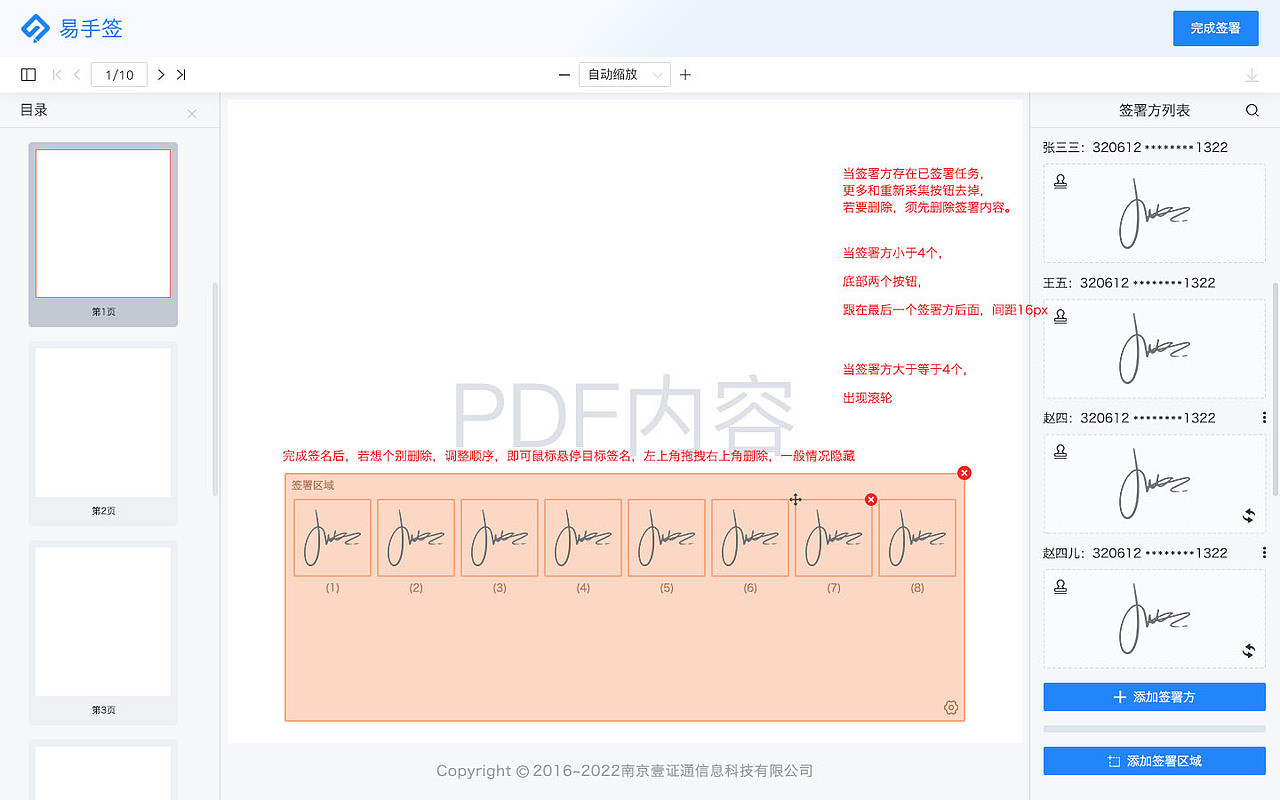Open search in the 签署方列表 panel
This screenshot has height=800, width=1280.
coord(1252,110)
